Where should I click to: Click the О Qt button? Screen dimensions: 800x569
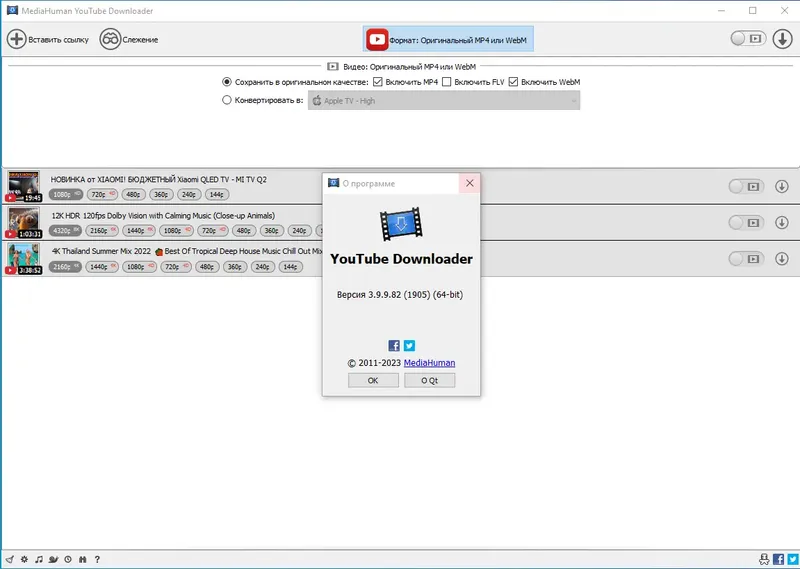(430, 380)
